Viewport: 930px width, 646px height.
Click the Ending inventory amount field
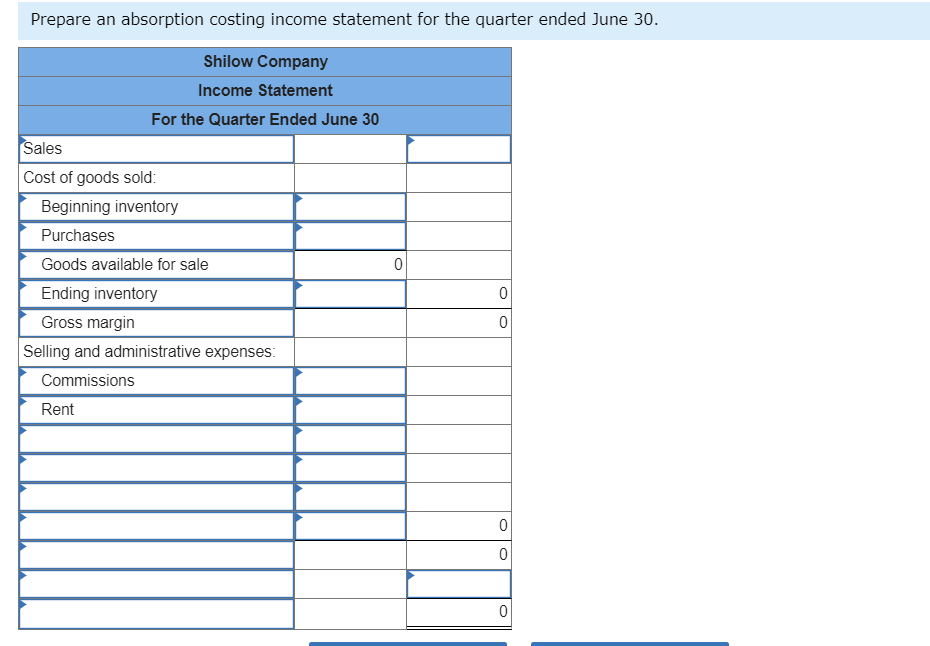click(x=349, y=293)
